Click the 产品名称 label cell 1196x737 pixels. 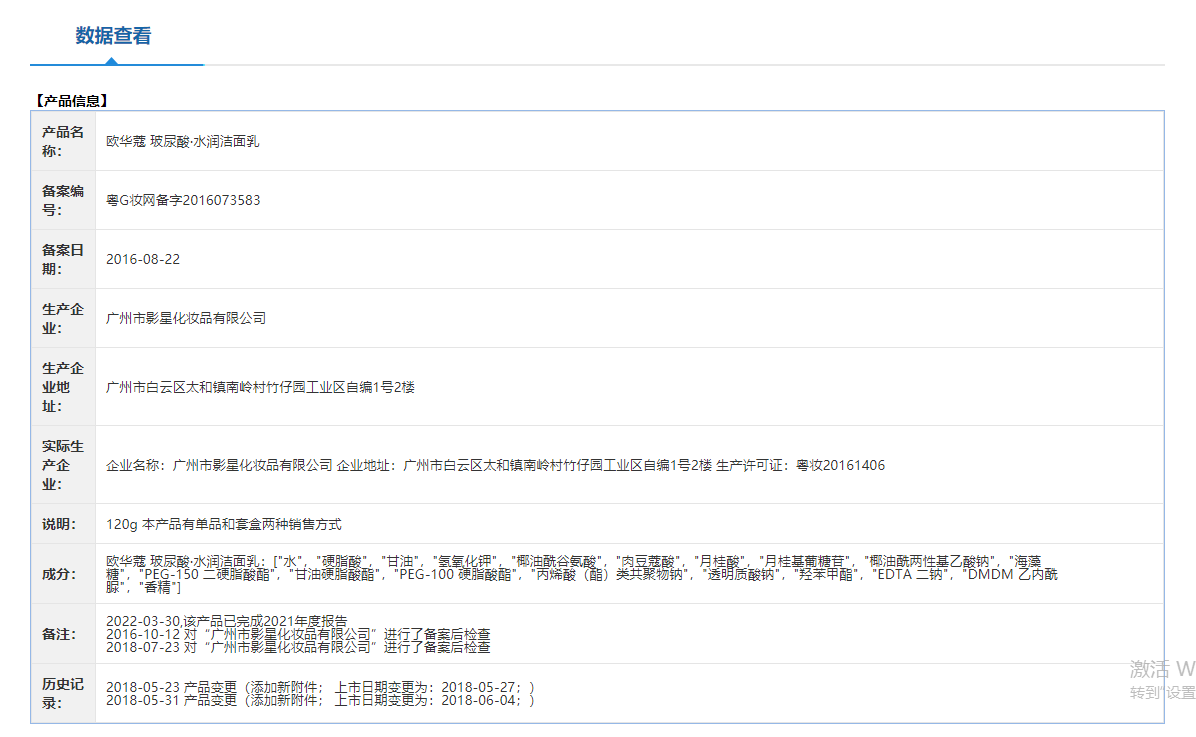click(63, 141)
